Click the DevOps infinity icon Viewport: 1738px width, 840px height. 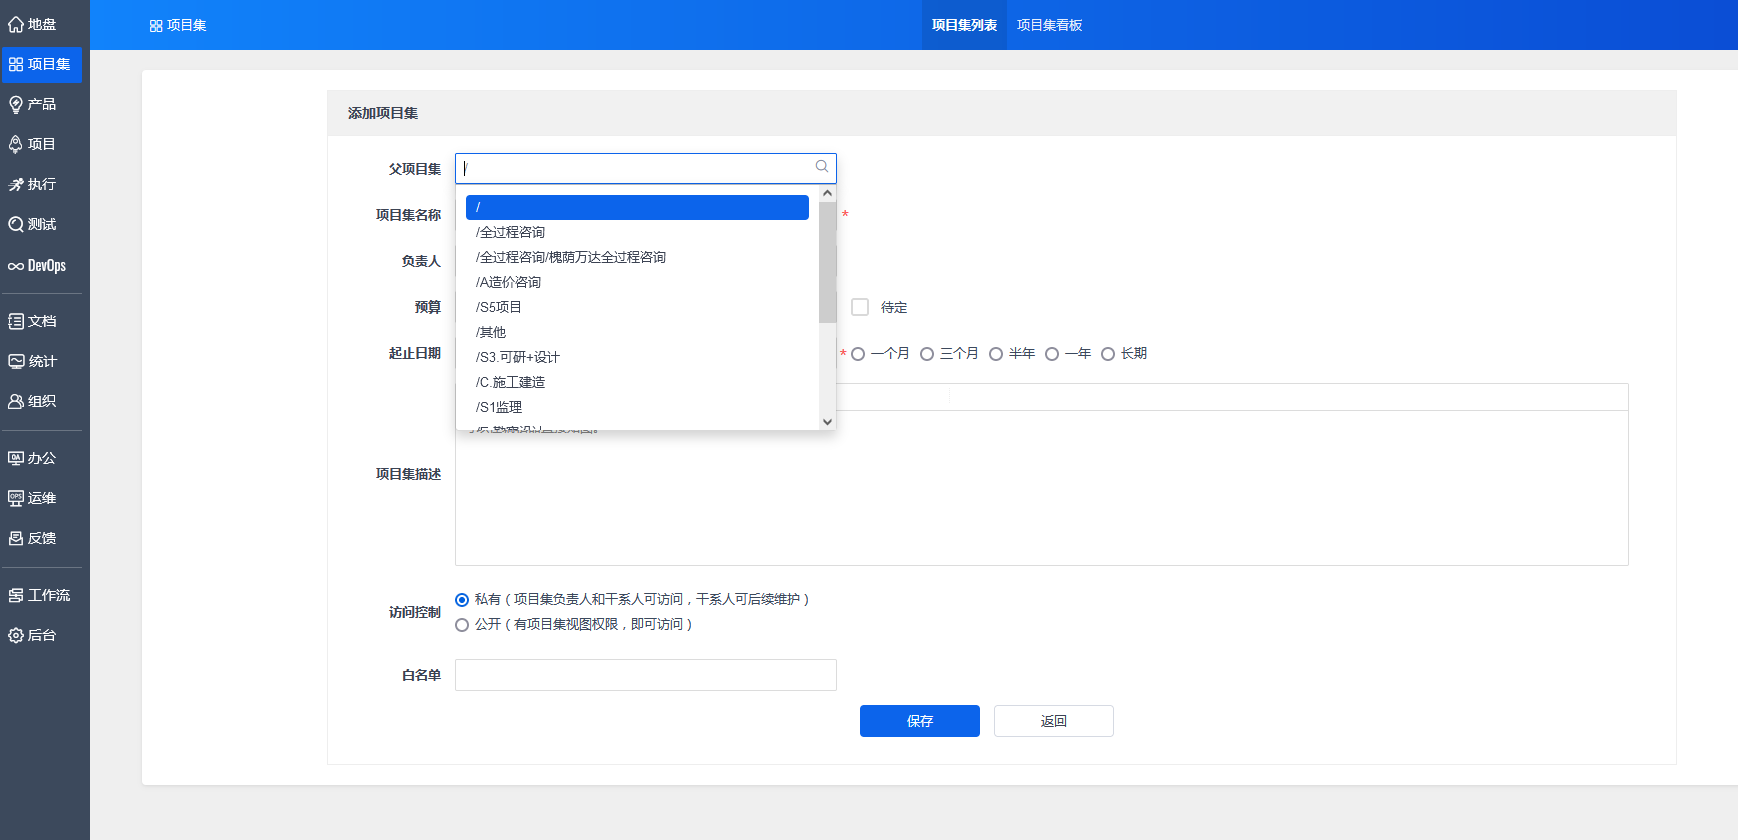[x=16, y=266]
